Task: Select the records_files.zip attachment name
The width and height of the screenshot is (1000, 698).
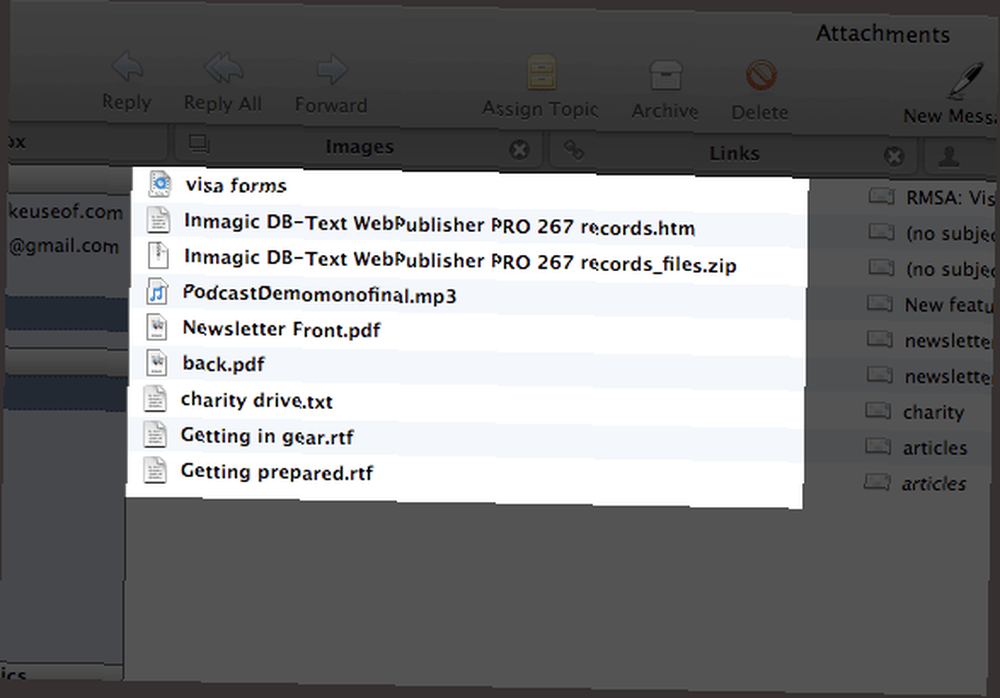Action: tap(460, 261)
